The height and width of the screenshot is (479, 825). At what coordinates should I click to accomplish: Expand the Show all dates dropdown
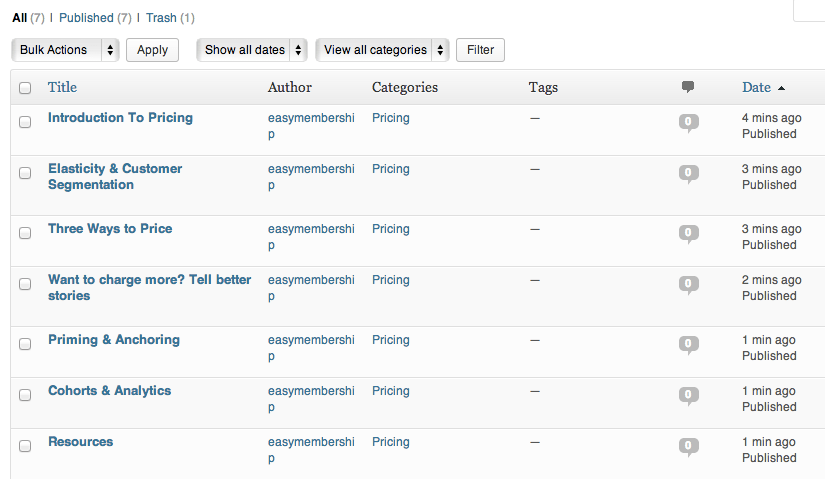pyautogui.click(x=252, y=50)
